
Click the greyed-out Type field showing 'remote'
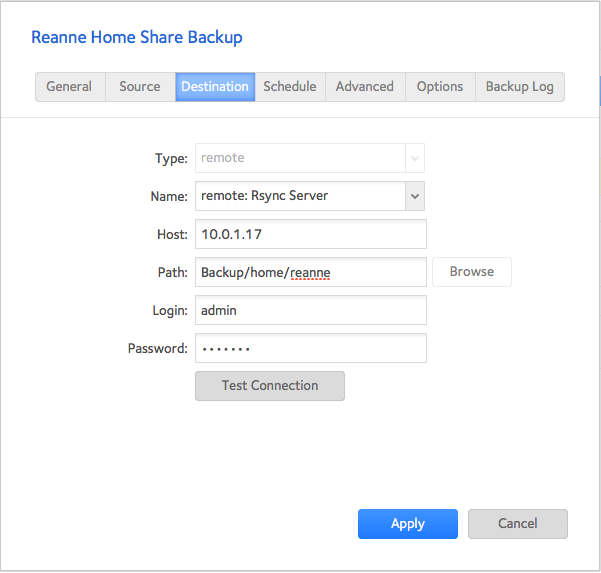click(x=300, y=158)
